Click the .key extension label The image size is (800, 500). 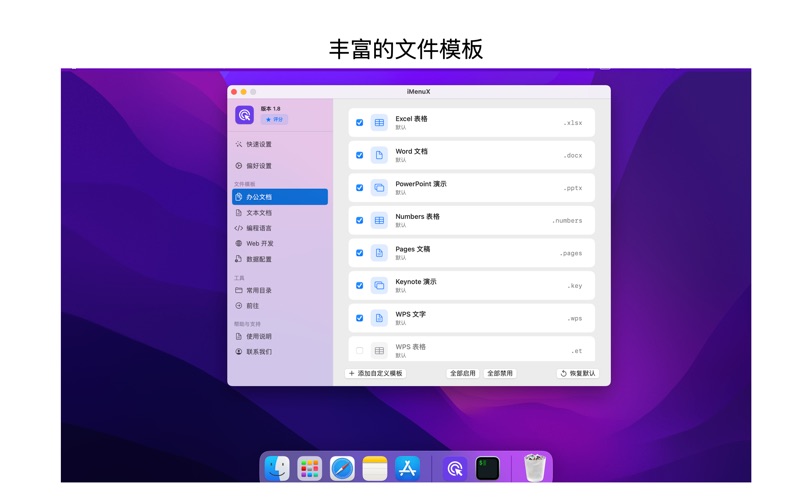pos(574,286)
